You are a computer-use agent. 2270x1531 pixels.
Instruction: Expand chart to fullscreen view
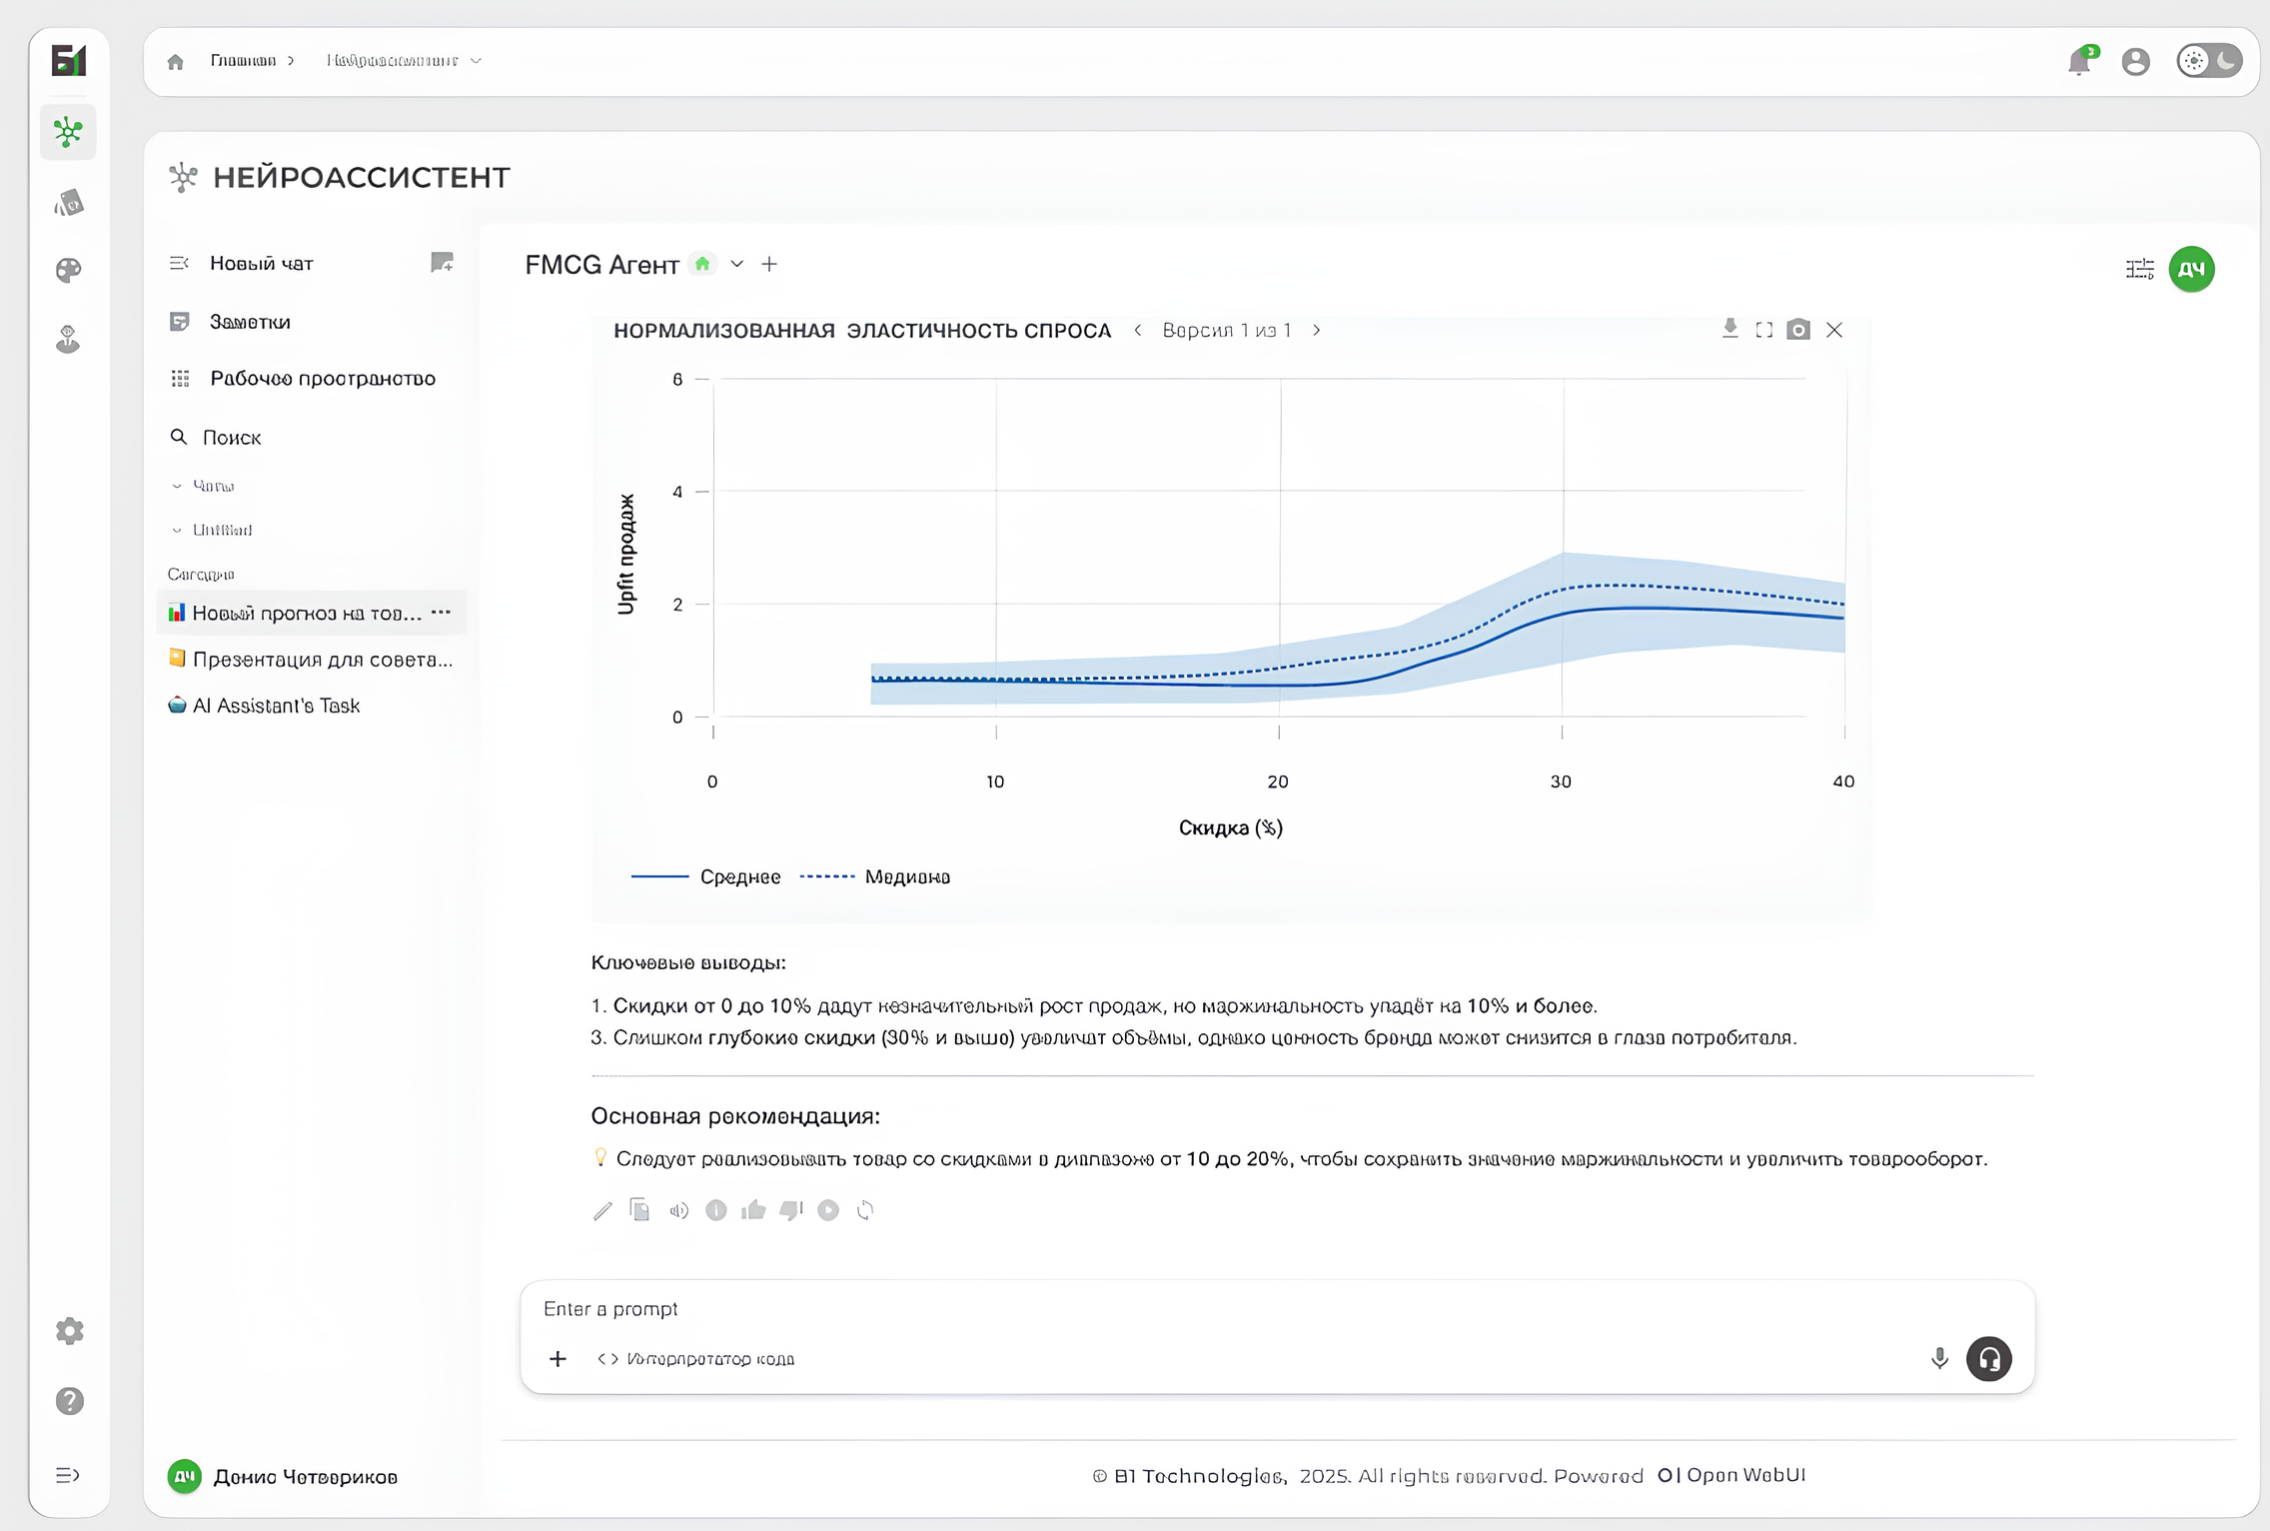click(x=1764, y=330)
